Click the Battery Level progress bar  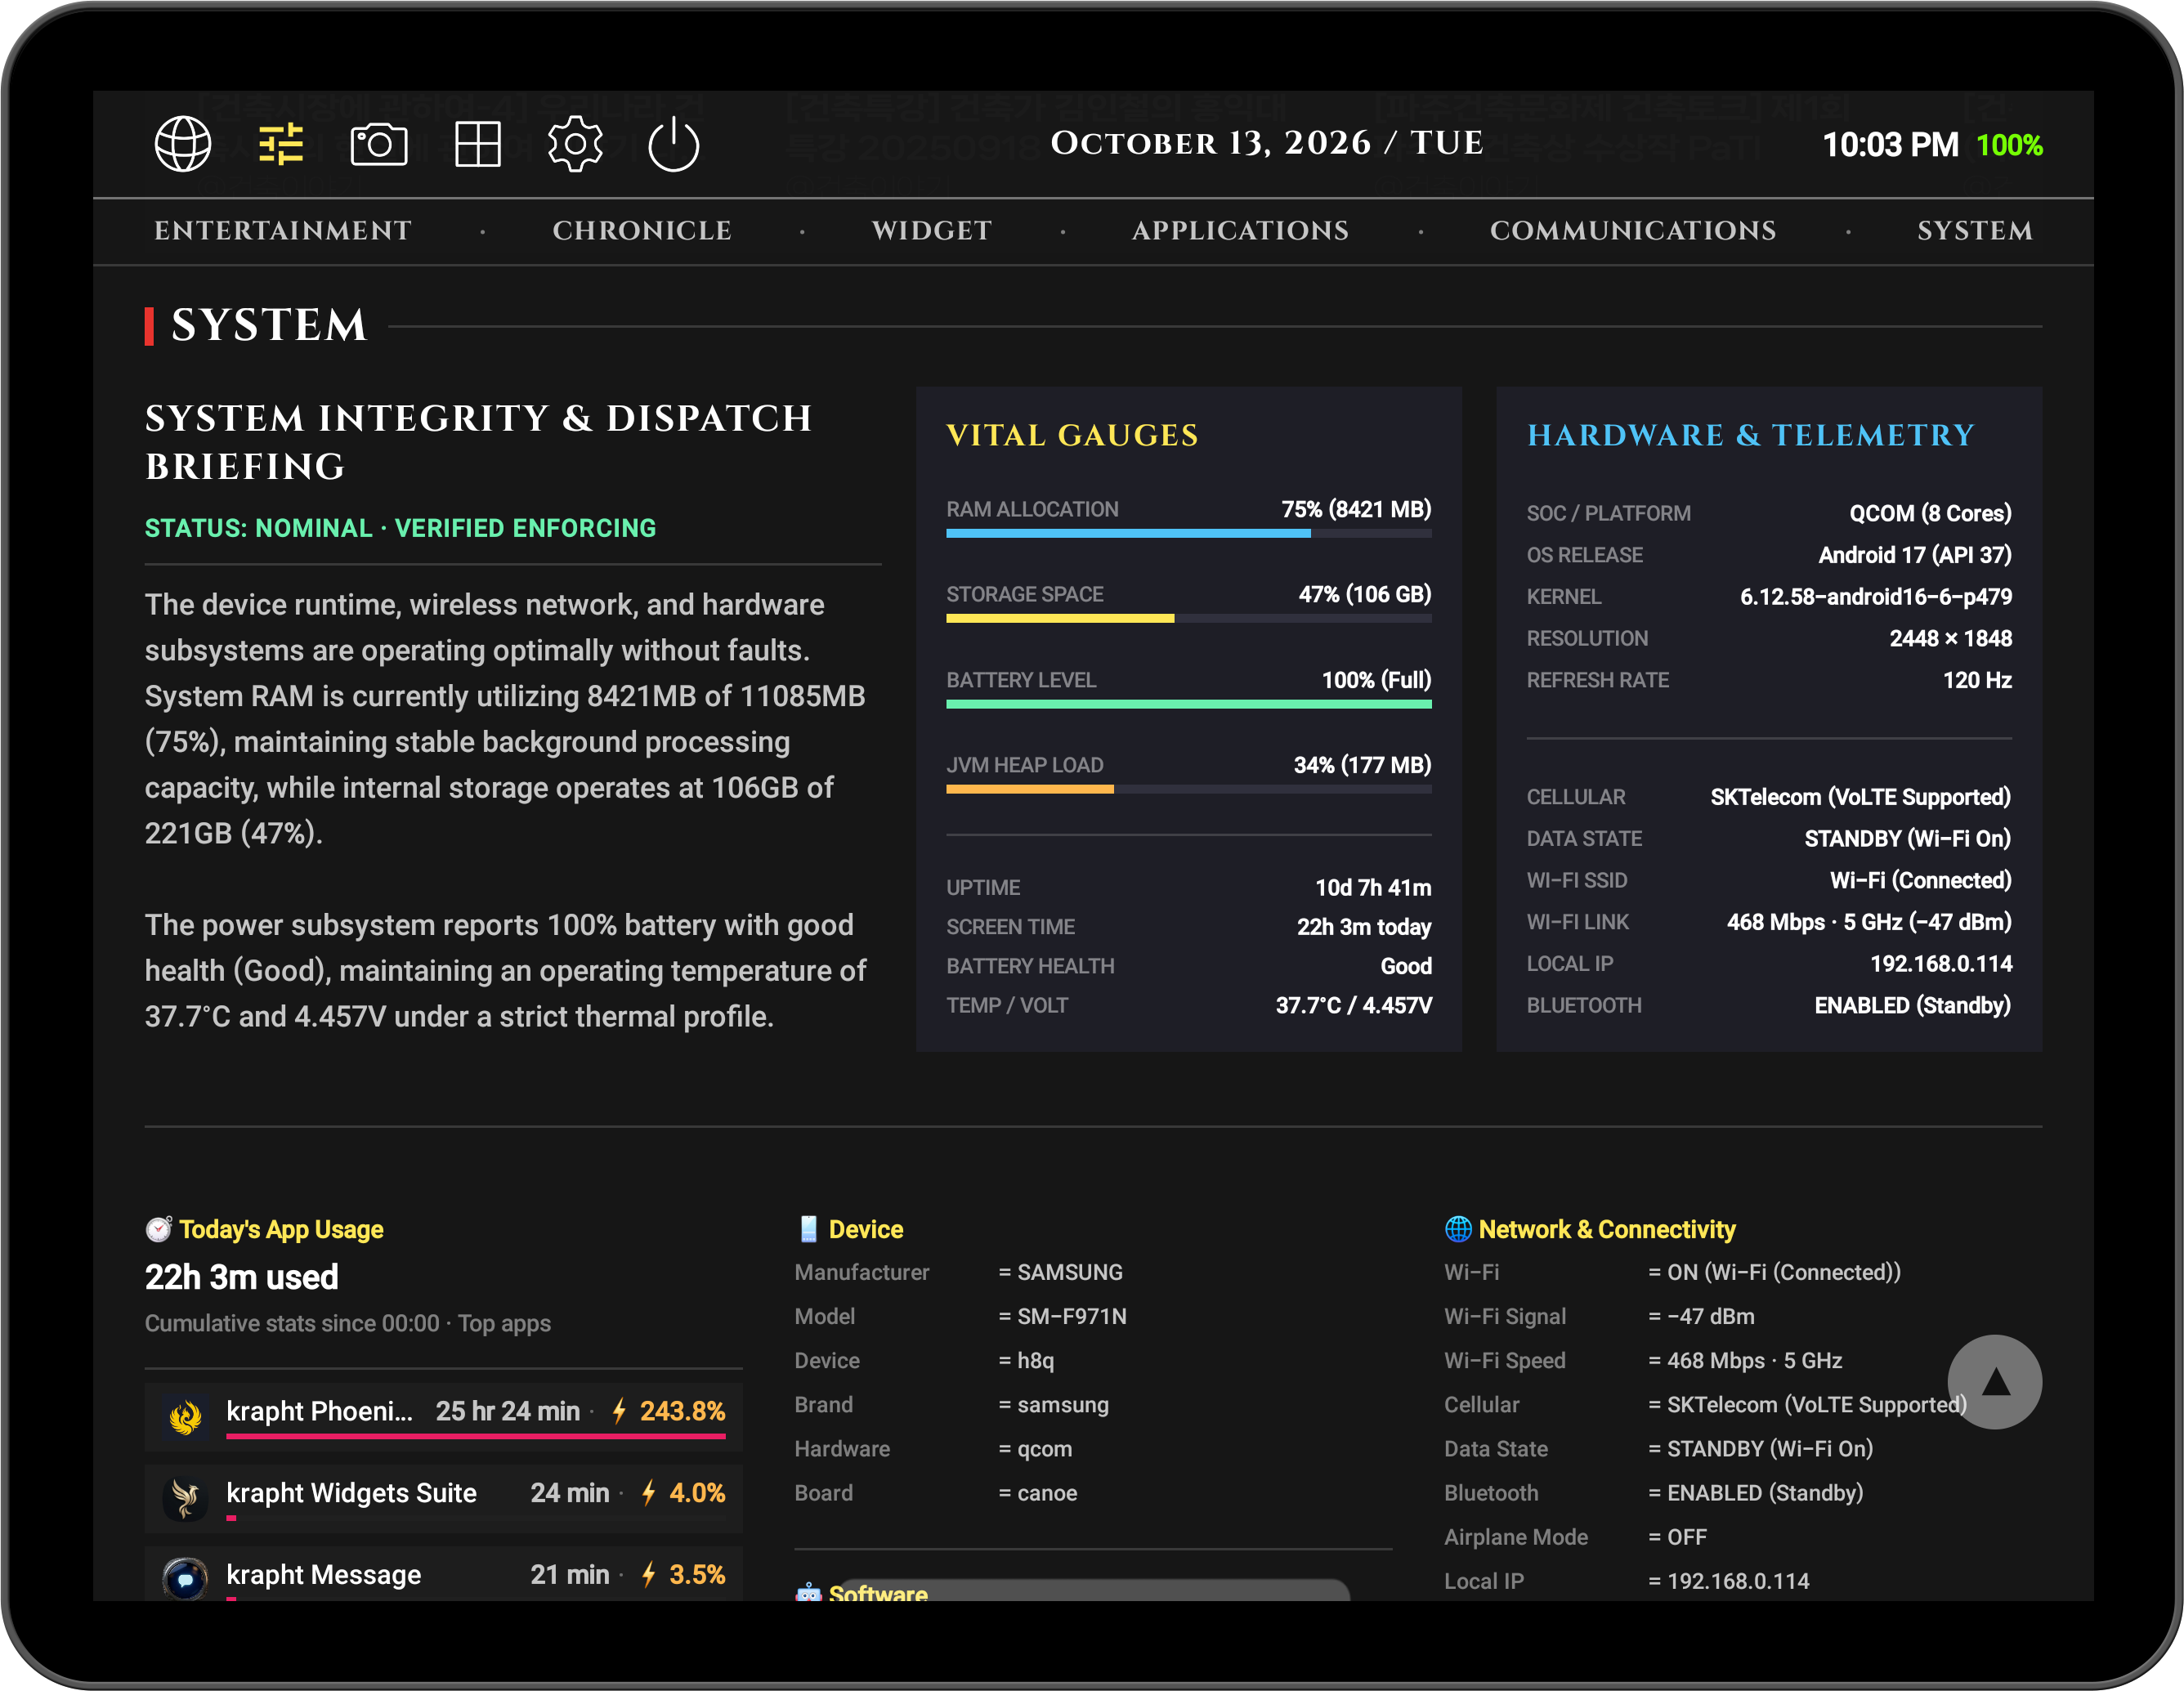[x=1189, y=705]
